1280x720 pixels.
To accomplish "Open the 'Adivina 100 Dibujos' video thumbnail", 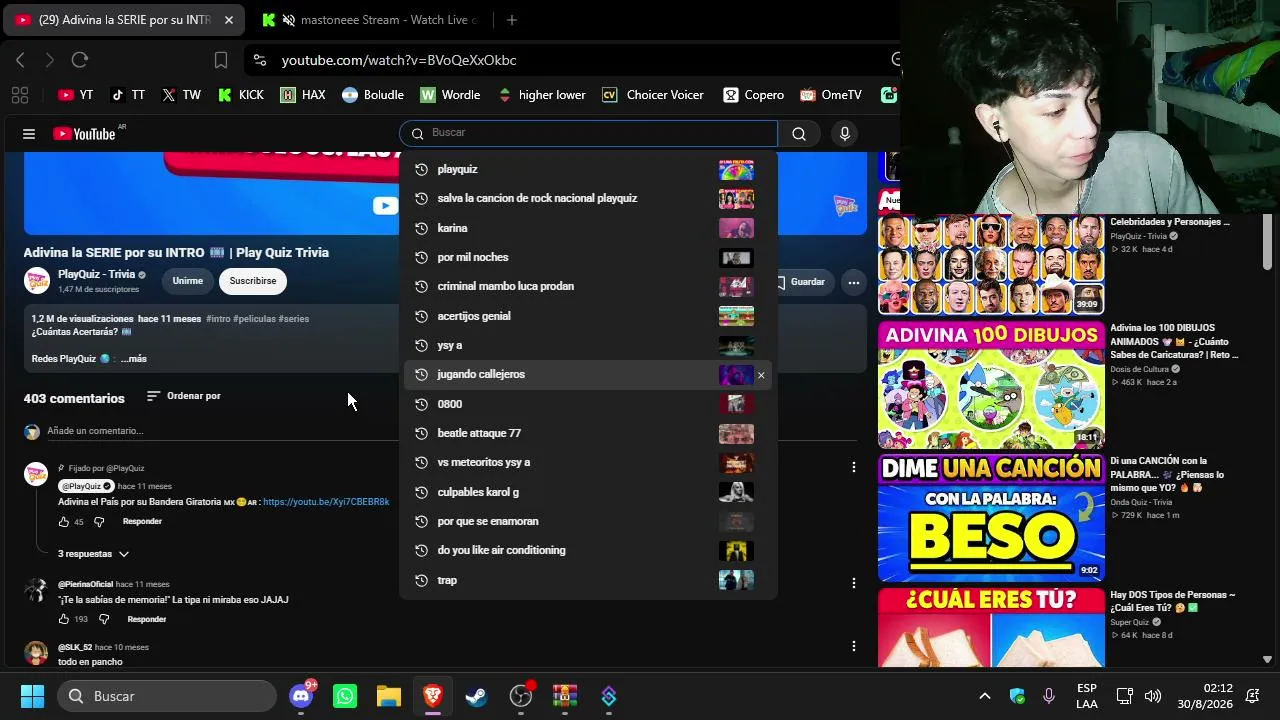I will pyautogui.click(x=991, y=385).
